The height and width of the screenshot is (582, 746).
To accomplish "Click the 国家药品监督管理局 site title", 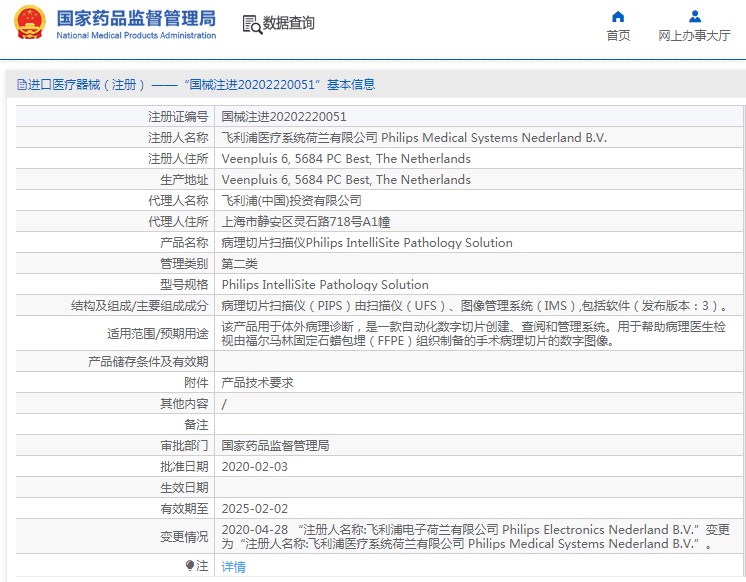I will (x=136, y=18).
